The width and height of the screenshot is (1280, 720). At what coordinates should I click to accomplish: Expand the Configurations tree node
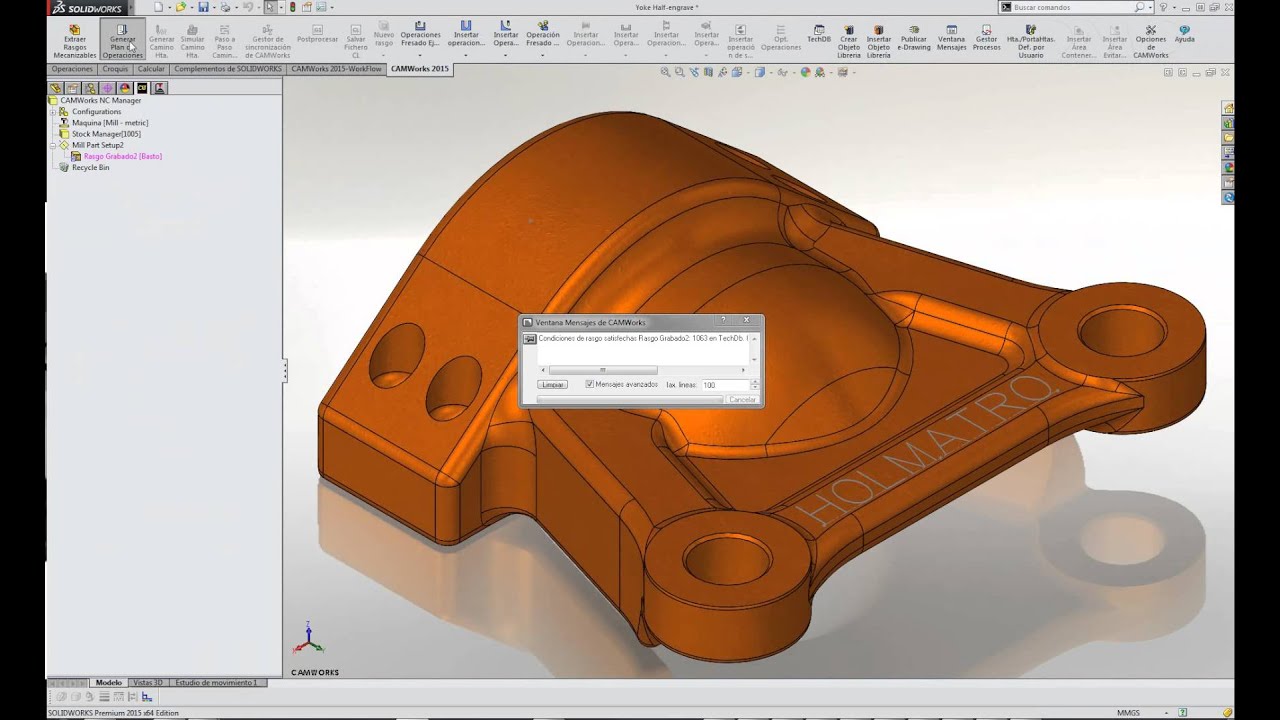[53, 112]
